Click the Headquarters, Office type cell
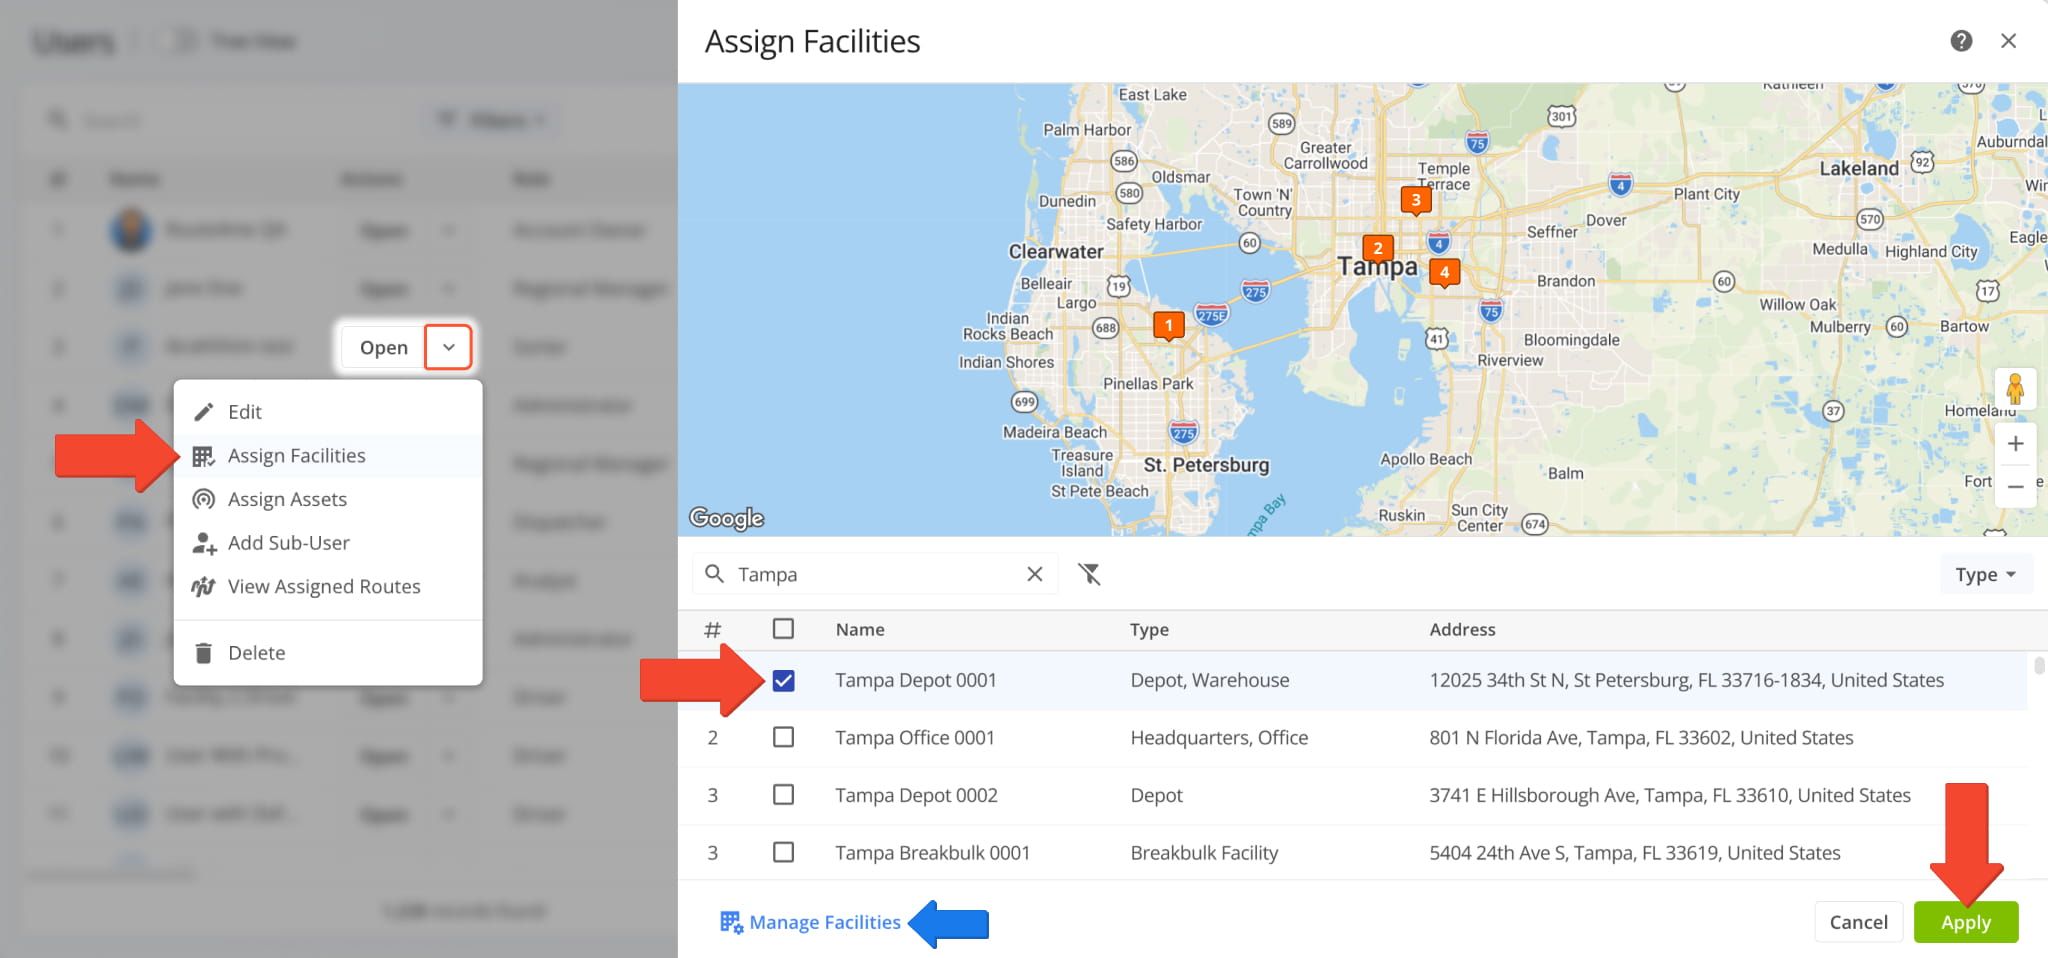 1219,738
